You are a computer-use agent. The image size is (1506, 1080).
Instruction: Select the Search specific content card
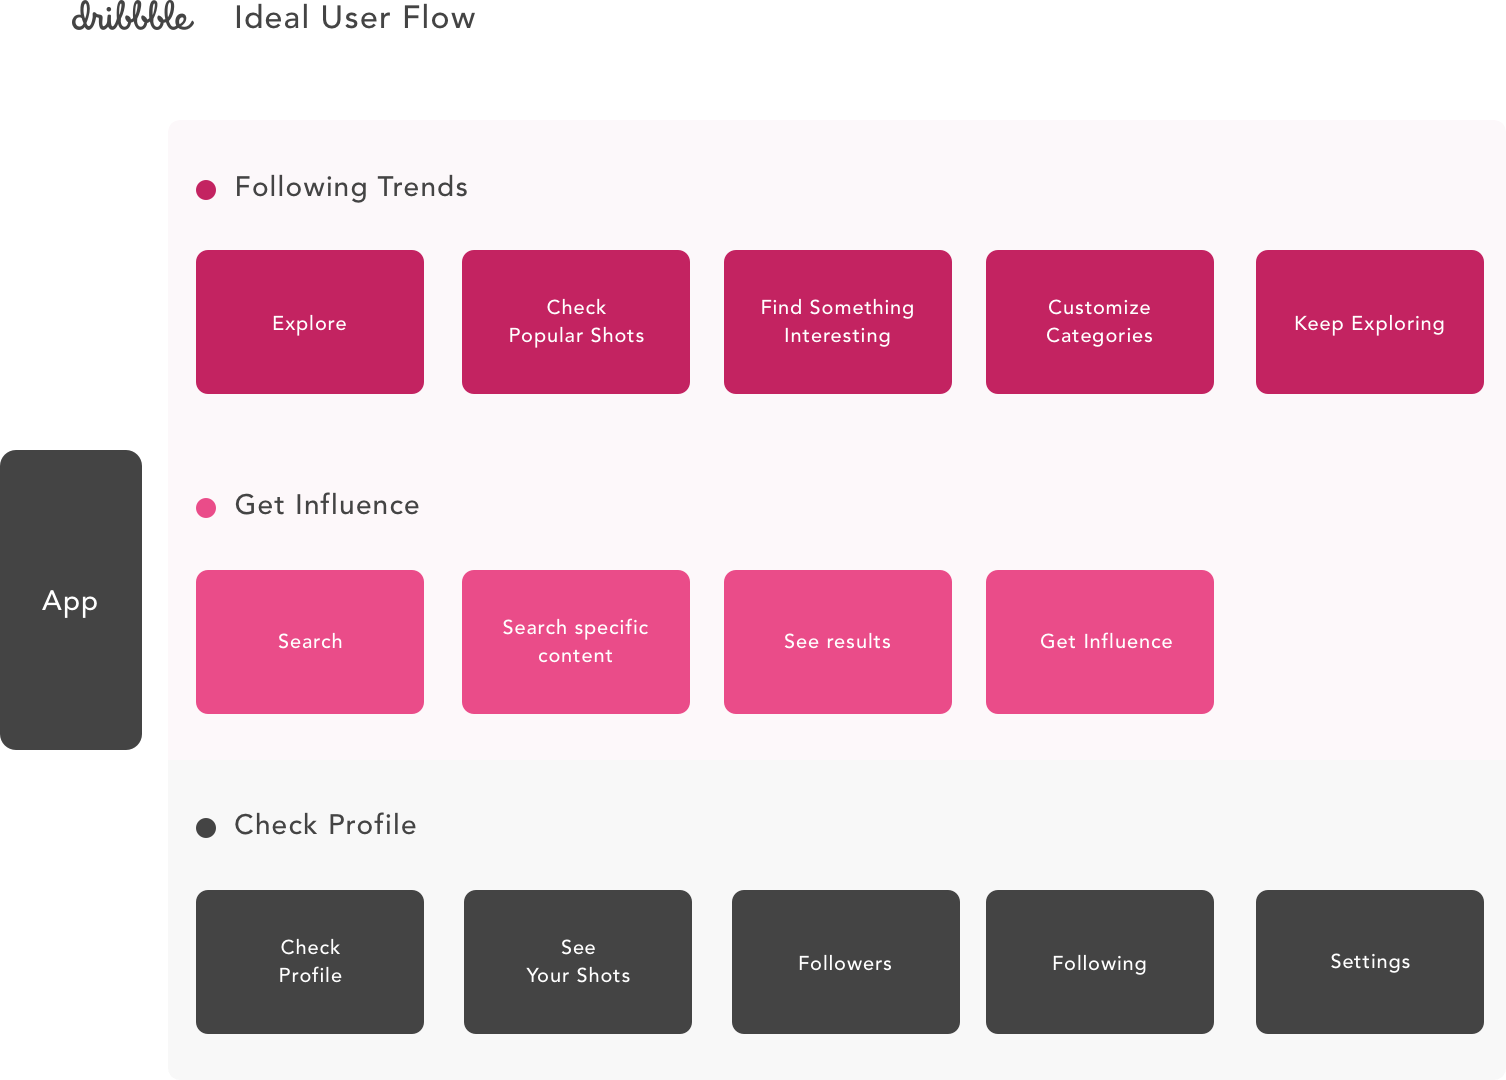pos(576,642)
